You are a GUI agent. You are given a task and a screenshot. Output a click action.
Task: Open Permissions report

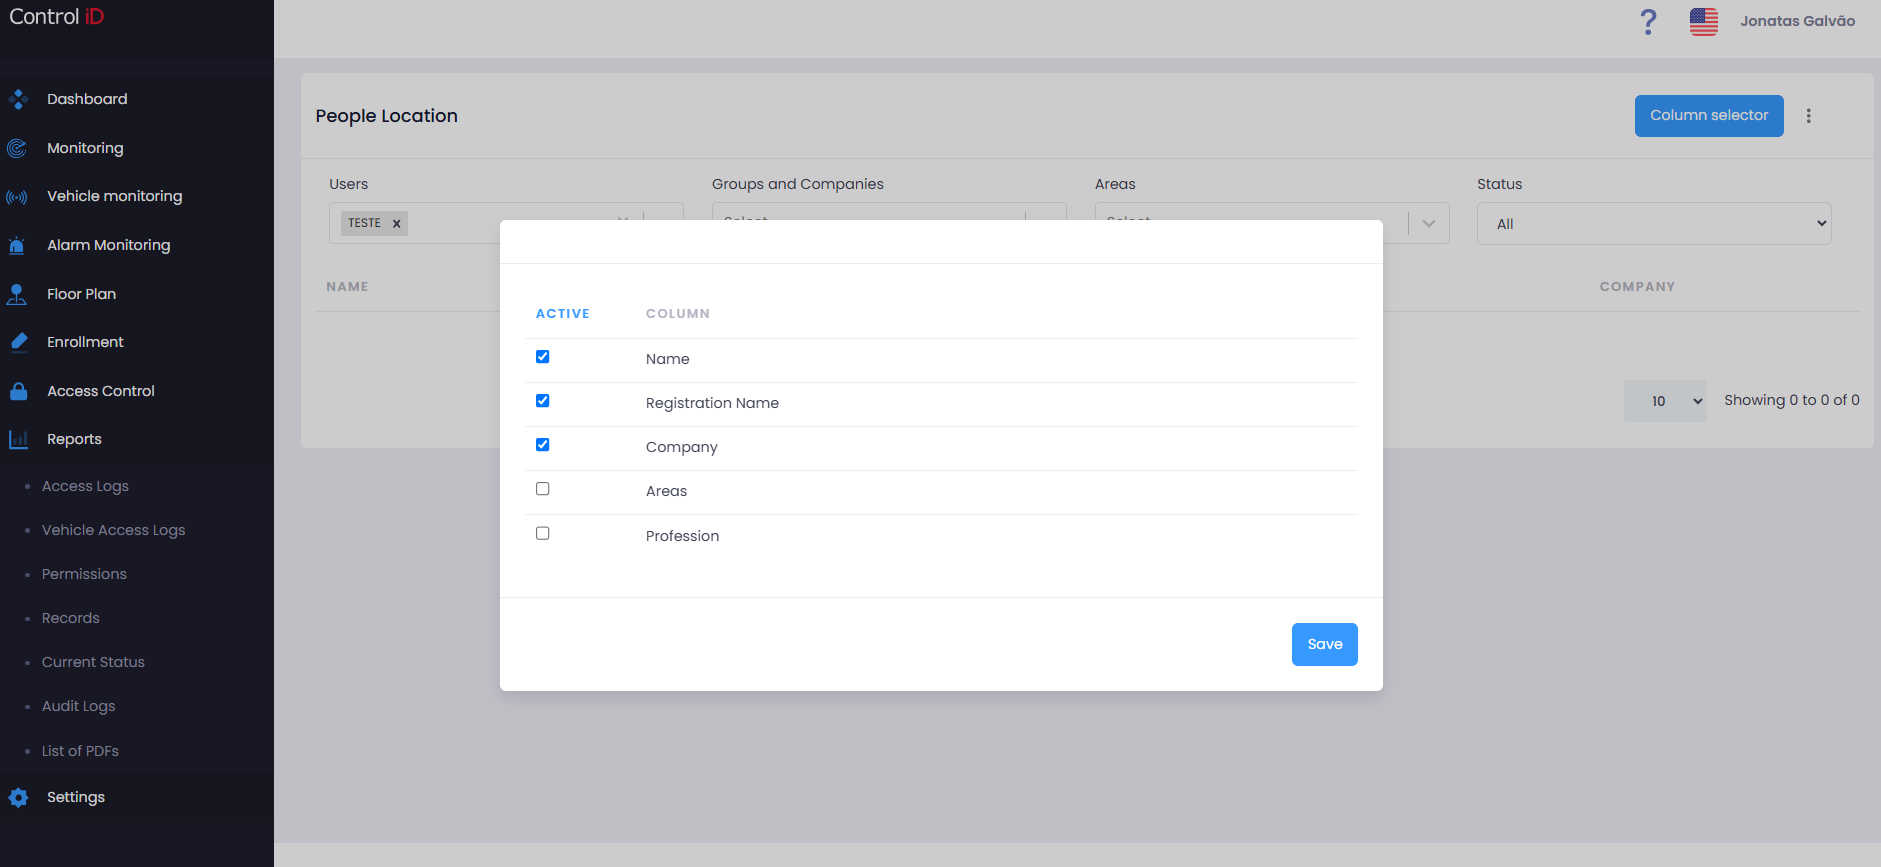point(84,574)
